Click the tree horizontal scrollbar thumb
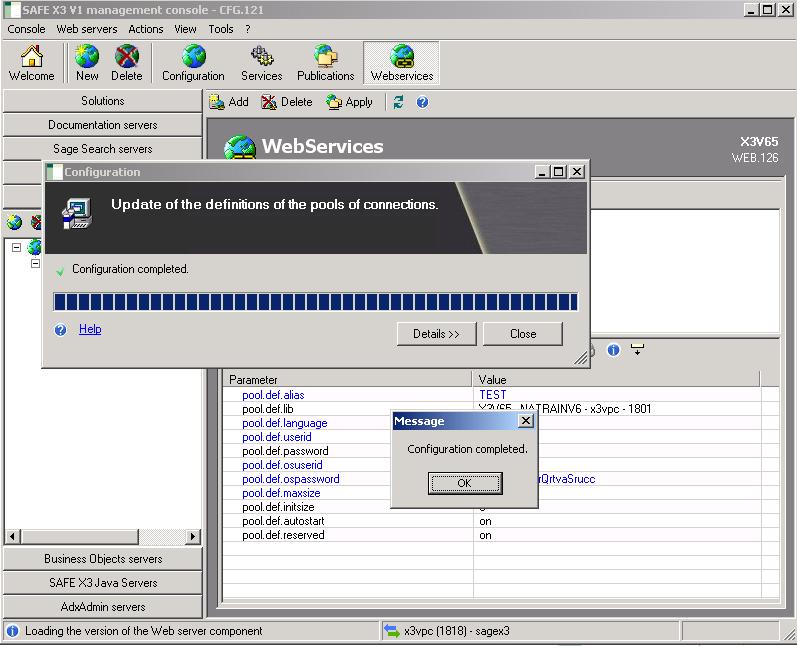 tap(79, 536)
